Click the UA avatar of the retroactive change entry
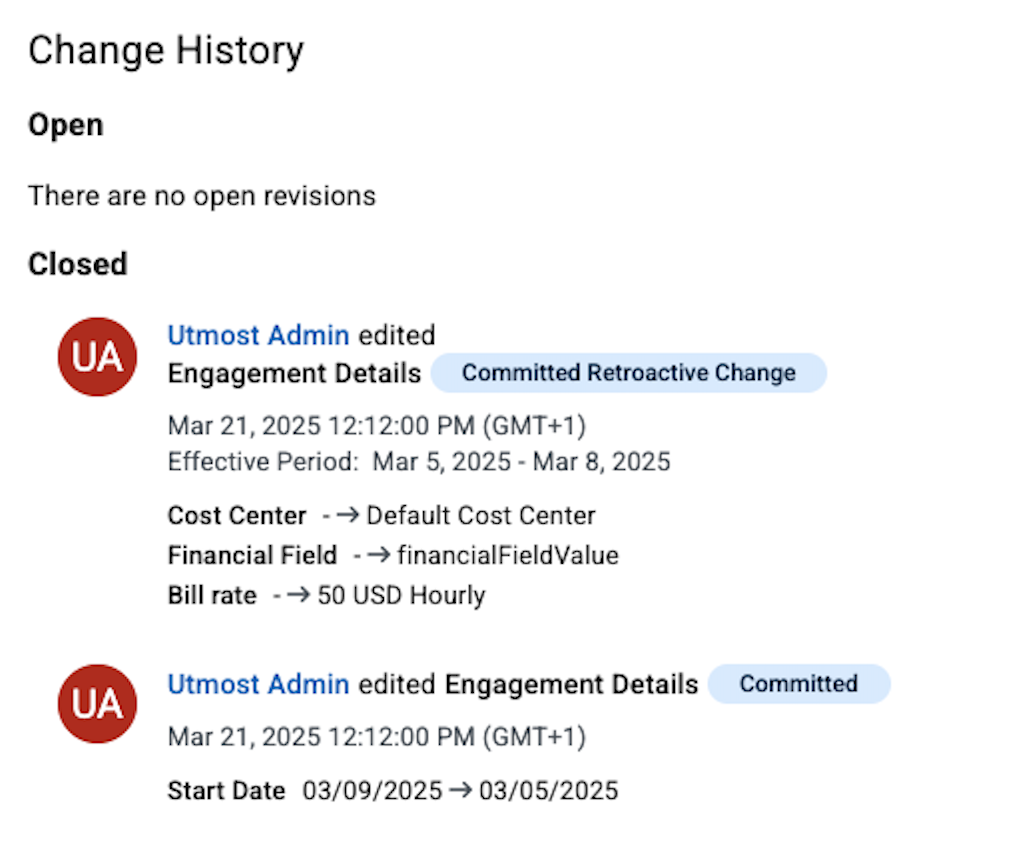This screenshot has height=846, width=1036. (97, 357)
